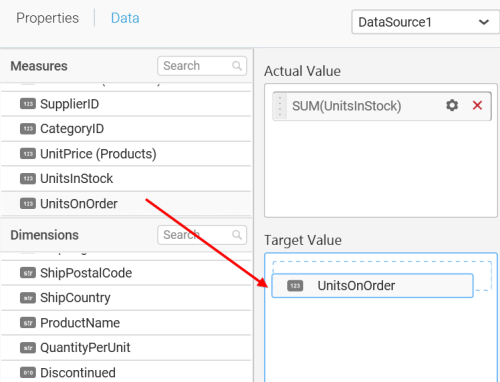
Task: Click UnitsOnOrder item in Target Value
Action: 372,286
